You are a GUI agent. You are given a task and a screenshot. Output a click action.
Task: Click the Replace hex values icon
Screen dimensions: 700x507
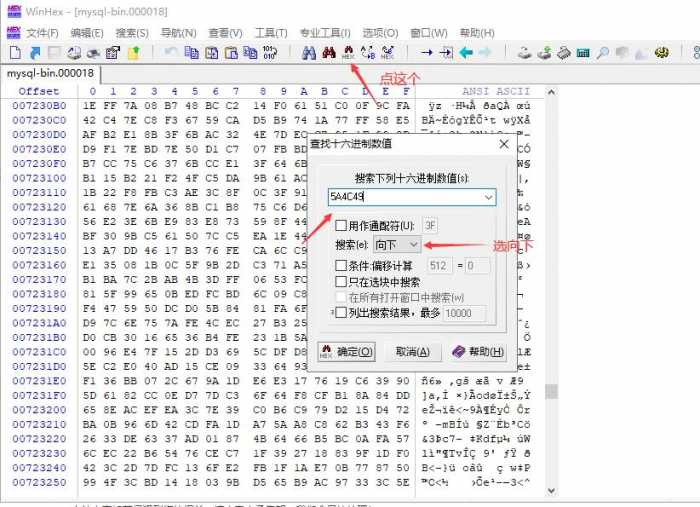coord(388,53)
